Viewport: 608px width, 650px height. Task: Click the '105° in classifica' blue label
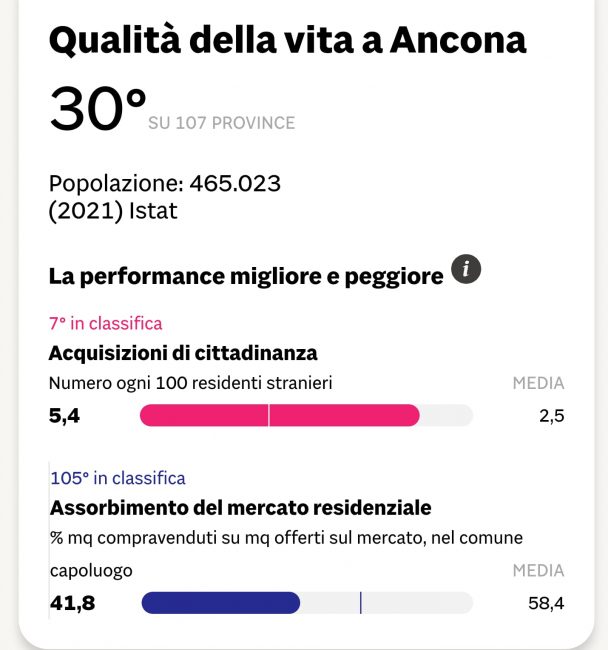(x=117, y=478)
